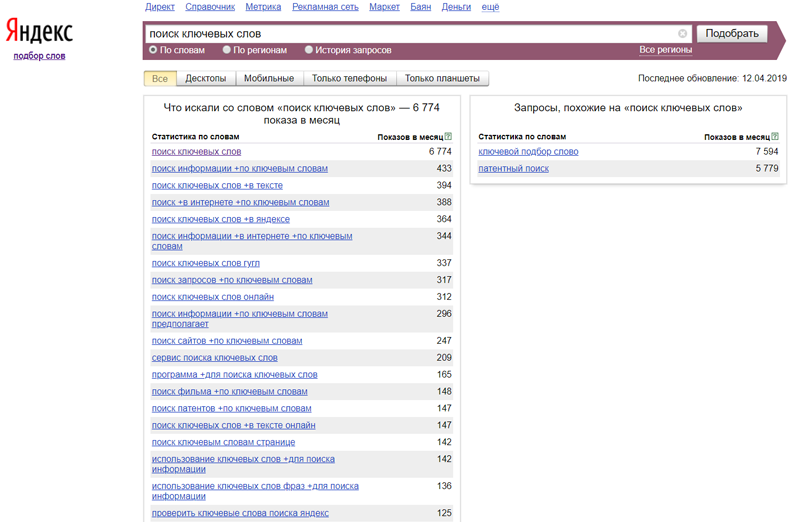Expand the 'ещё' services menu

tap(490, 7)
